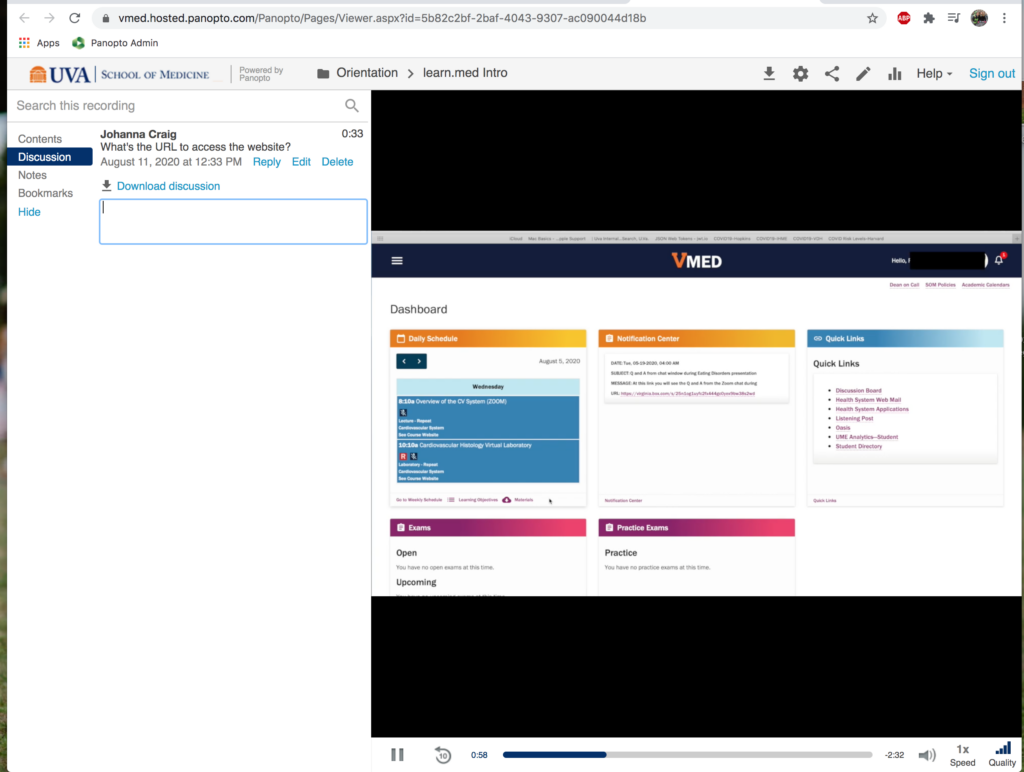1024x772 pixels.
Task: Open the Bookmarks tab
Action: [45, 193]
